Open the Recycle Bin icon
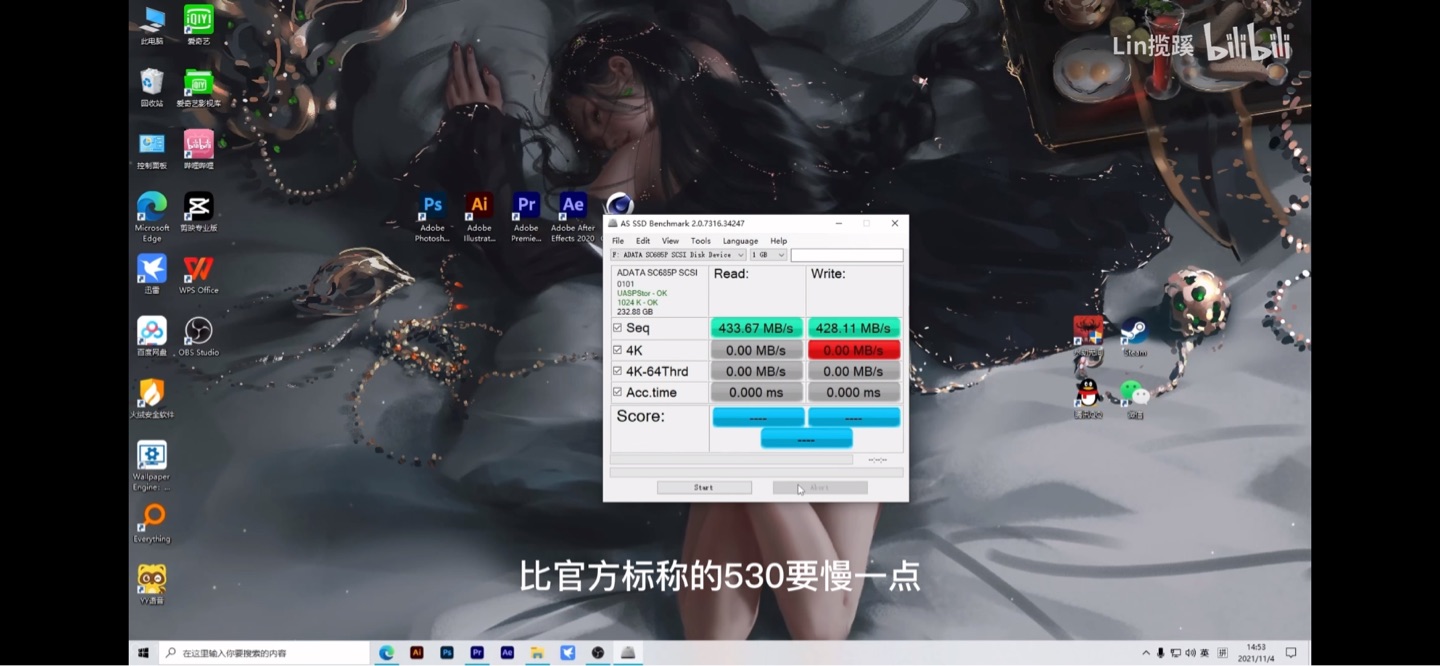The height and width of the screenshot is (666, 1440). tap(152, 86)
